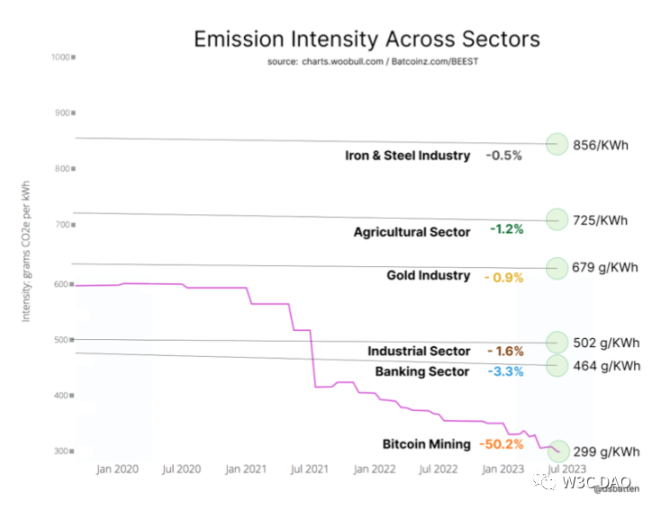Screen dimensions: 652x509
Task: Click the green marker at 464 g/KWh
Action: pos(556,365)
